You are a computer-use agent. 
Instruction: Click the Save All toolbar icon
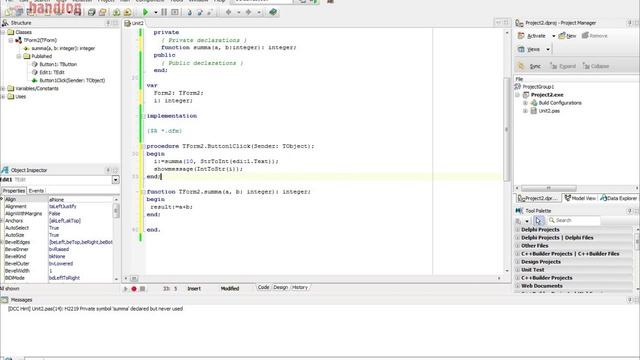pyautogui.click(x=92, y=12)
